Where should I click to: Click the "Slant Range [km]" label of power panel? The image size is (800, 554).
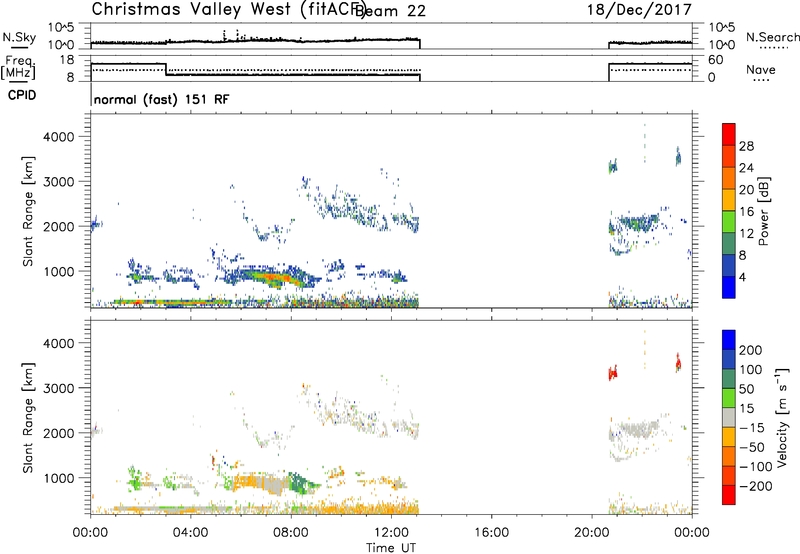point(28,211)
